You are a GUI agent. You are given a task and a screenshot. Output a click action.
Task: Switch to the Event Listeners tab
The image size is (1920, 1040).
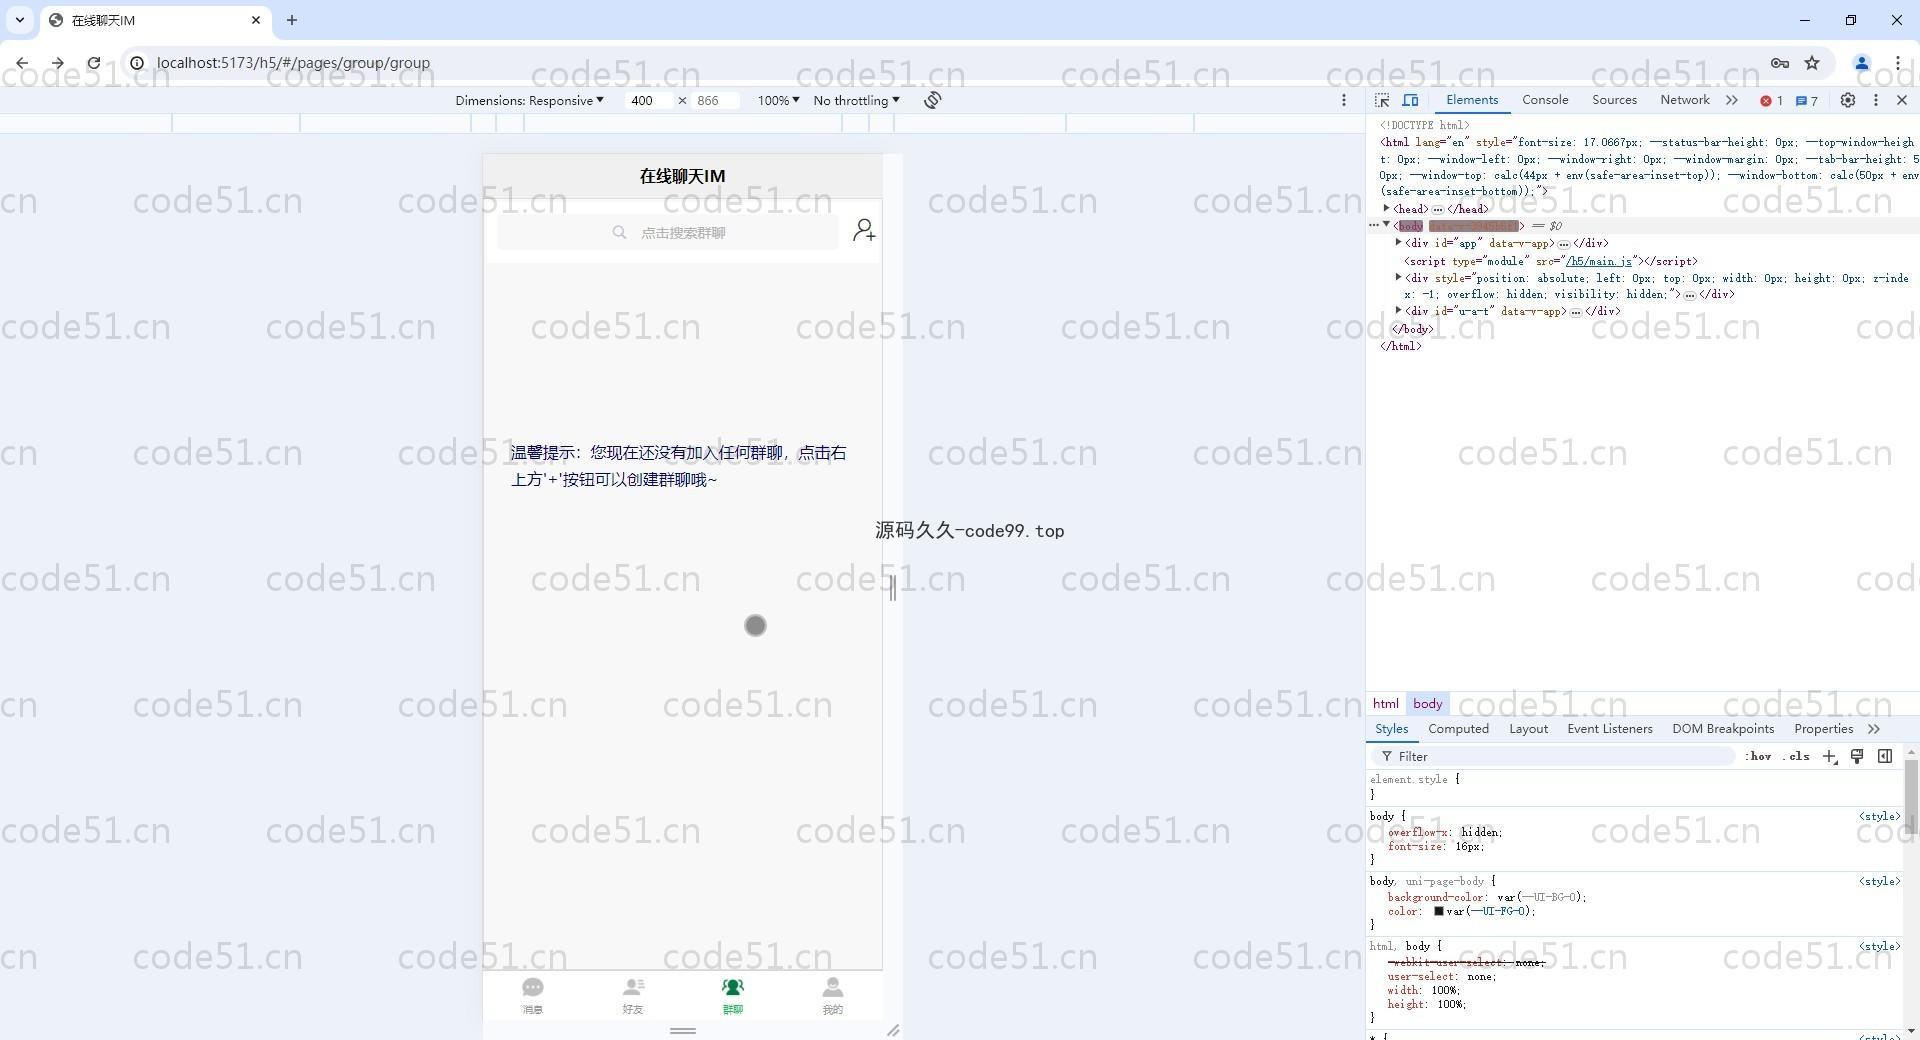tap(1609, 729)
